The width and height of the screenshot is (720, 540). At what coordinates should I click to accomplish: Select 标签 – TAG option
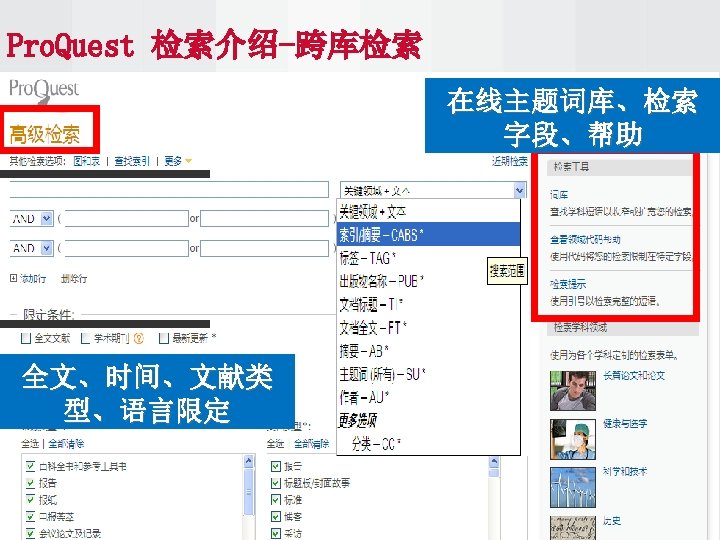pos(428,258)
